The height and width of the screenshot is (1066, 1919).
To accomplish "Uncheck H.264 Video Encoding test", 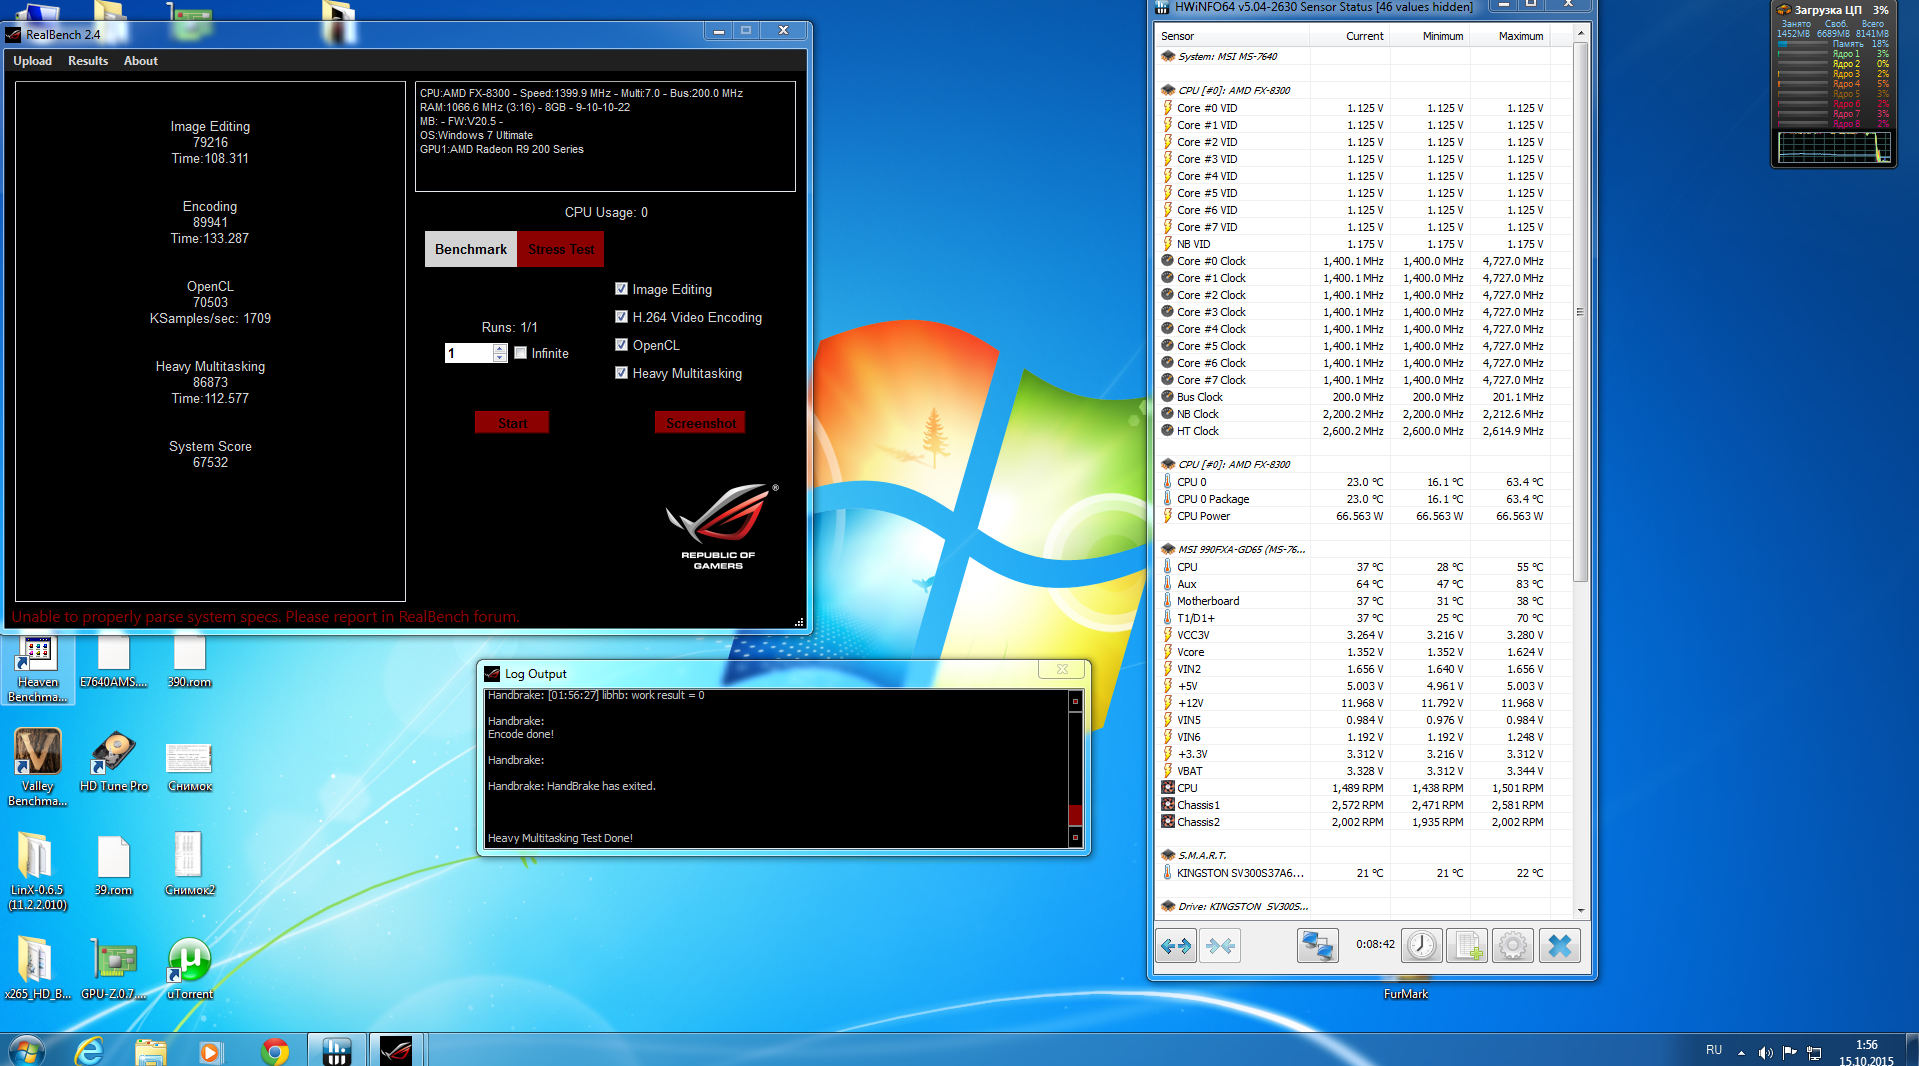I will click(x=621, y=317).
